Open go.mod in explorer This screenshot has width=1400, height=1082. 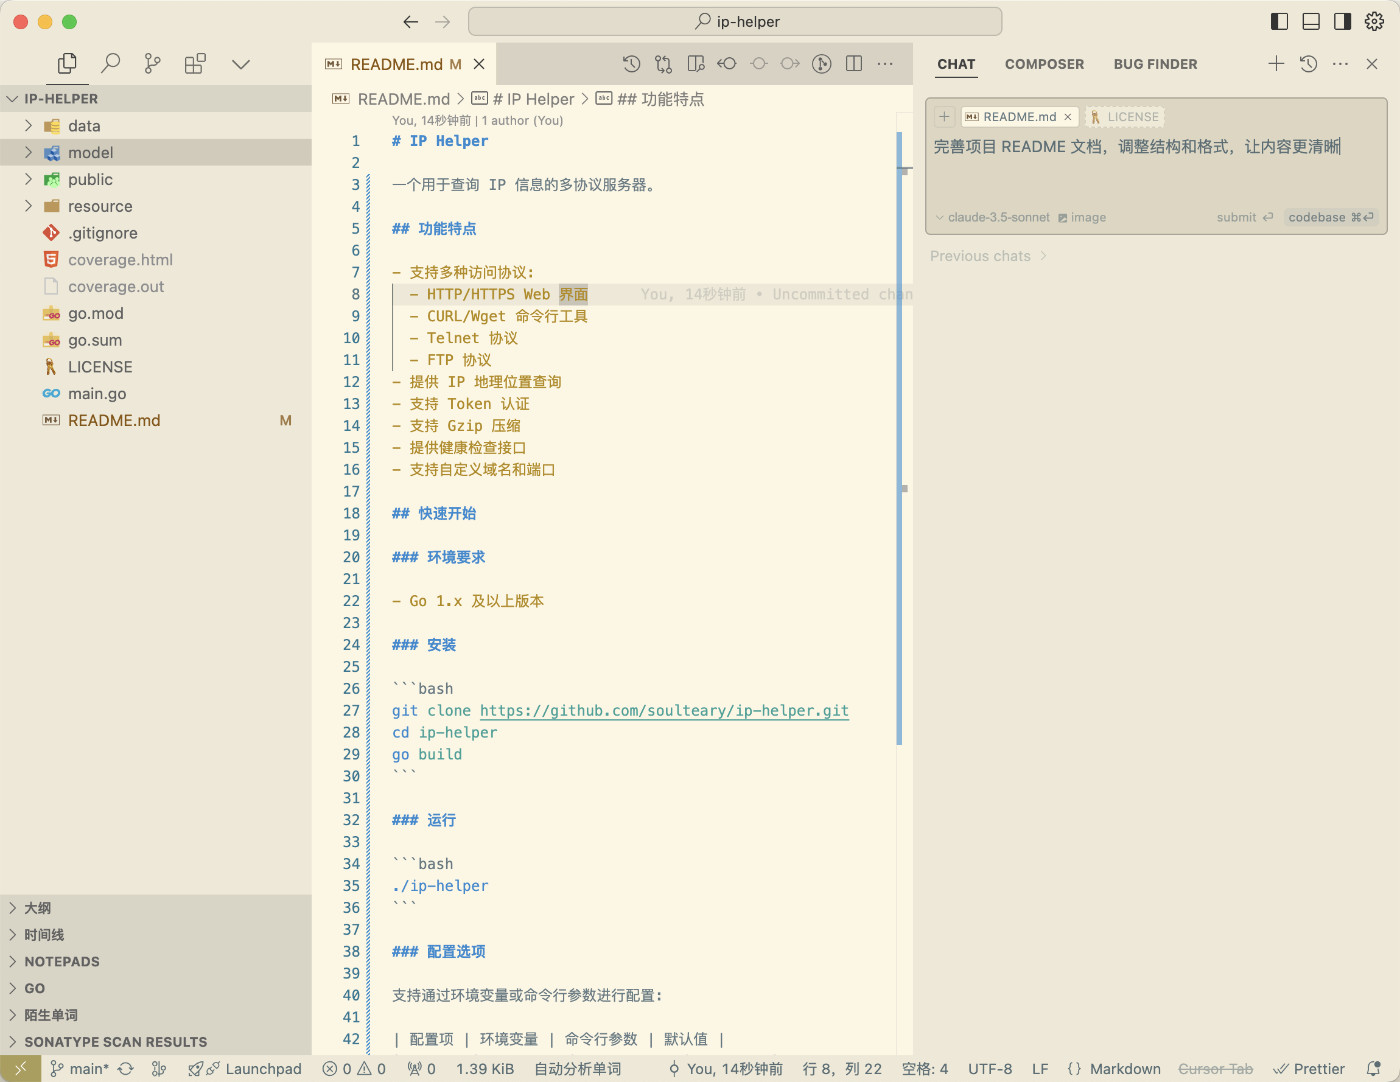point(156,314)
